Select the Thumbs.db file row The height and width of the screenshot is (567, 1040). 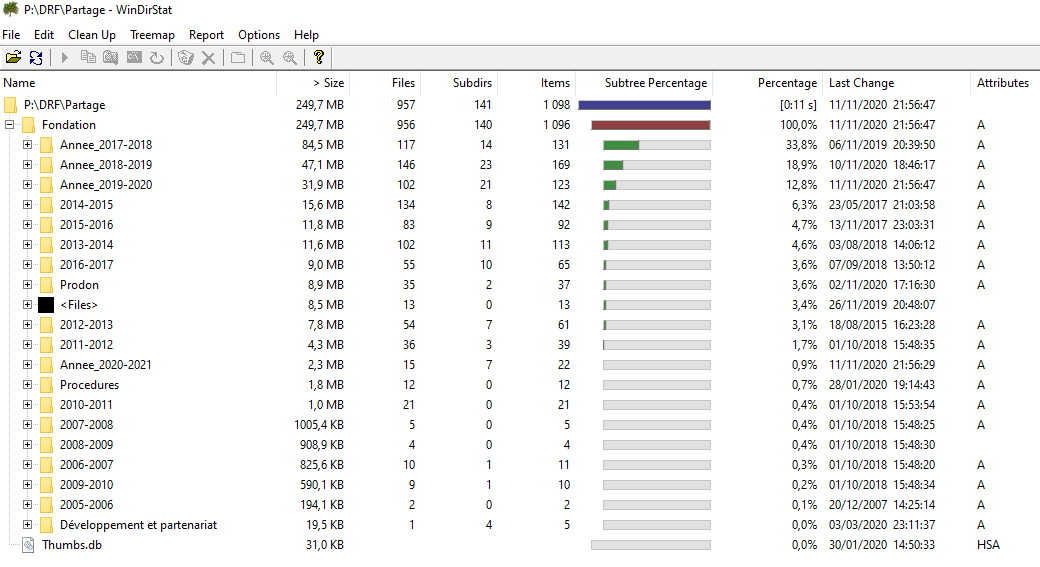(x=71, y=545)
